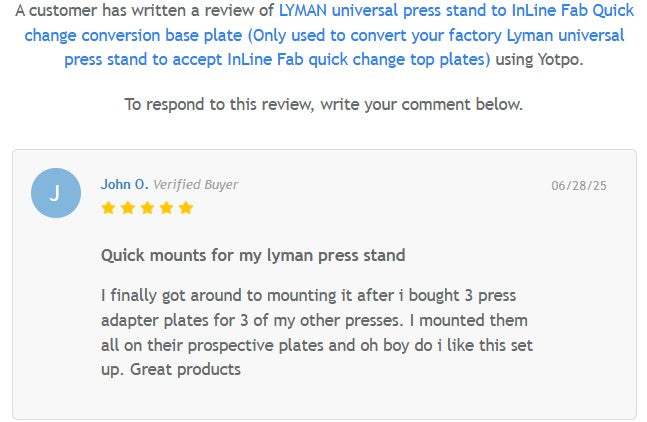The width and height of the screenshot is (647, 422).
Task: Click the third yellow rating star
Action: [x=147, y=208]
